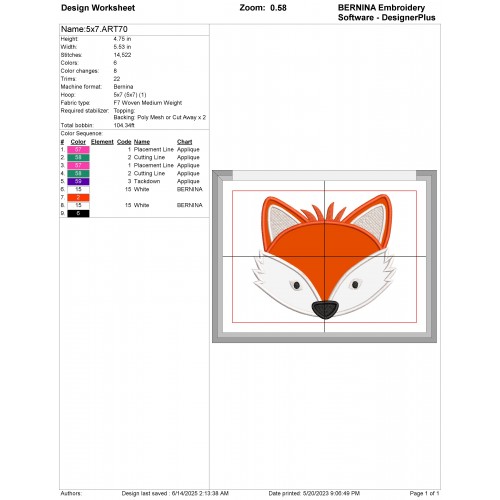Click the fox's black nose in preview
The width and height of the screenshot is (500, 500).
point(325,309)
